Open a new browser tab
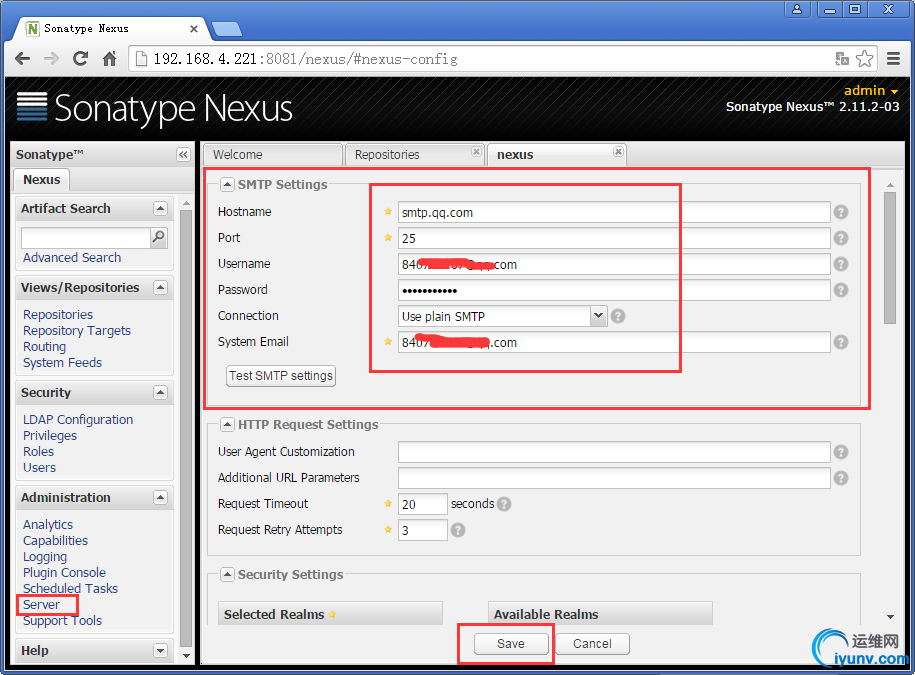 [x=226, y=29]
